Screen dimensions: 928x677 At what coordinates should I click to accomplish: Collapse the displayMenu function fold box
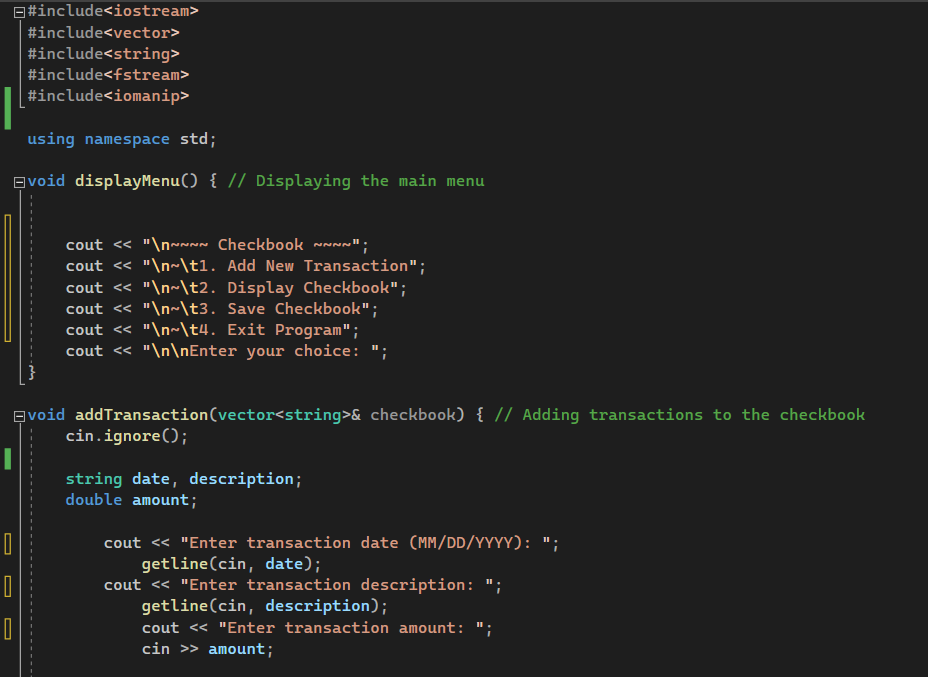pyautogui.click(x=19, y=182)
